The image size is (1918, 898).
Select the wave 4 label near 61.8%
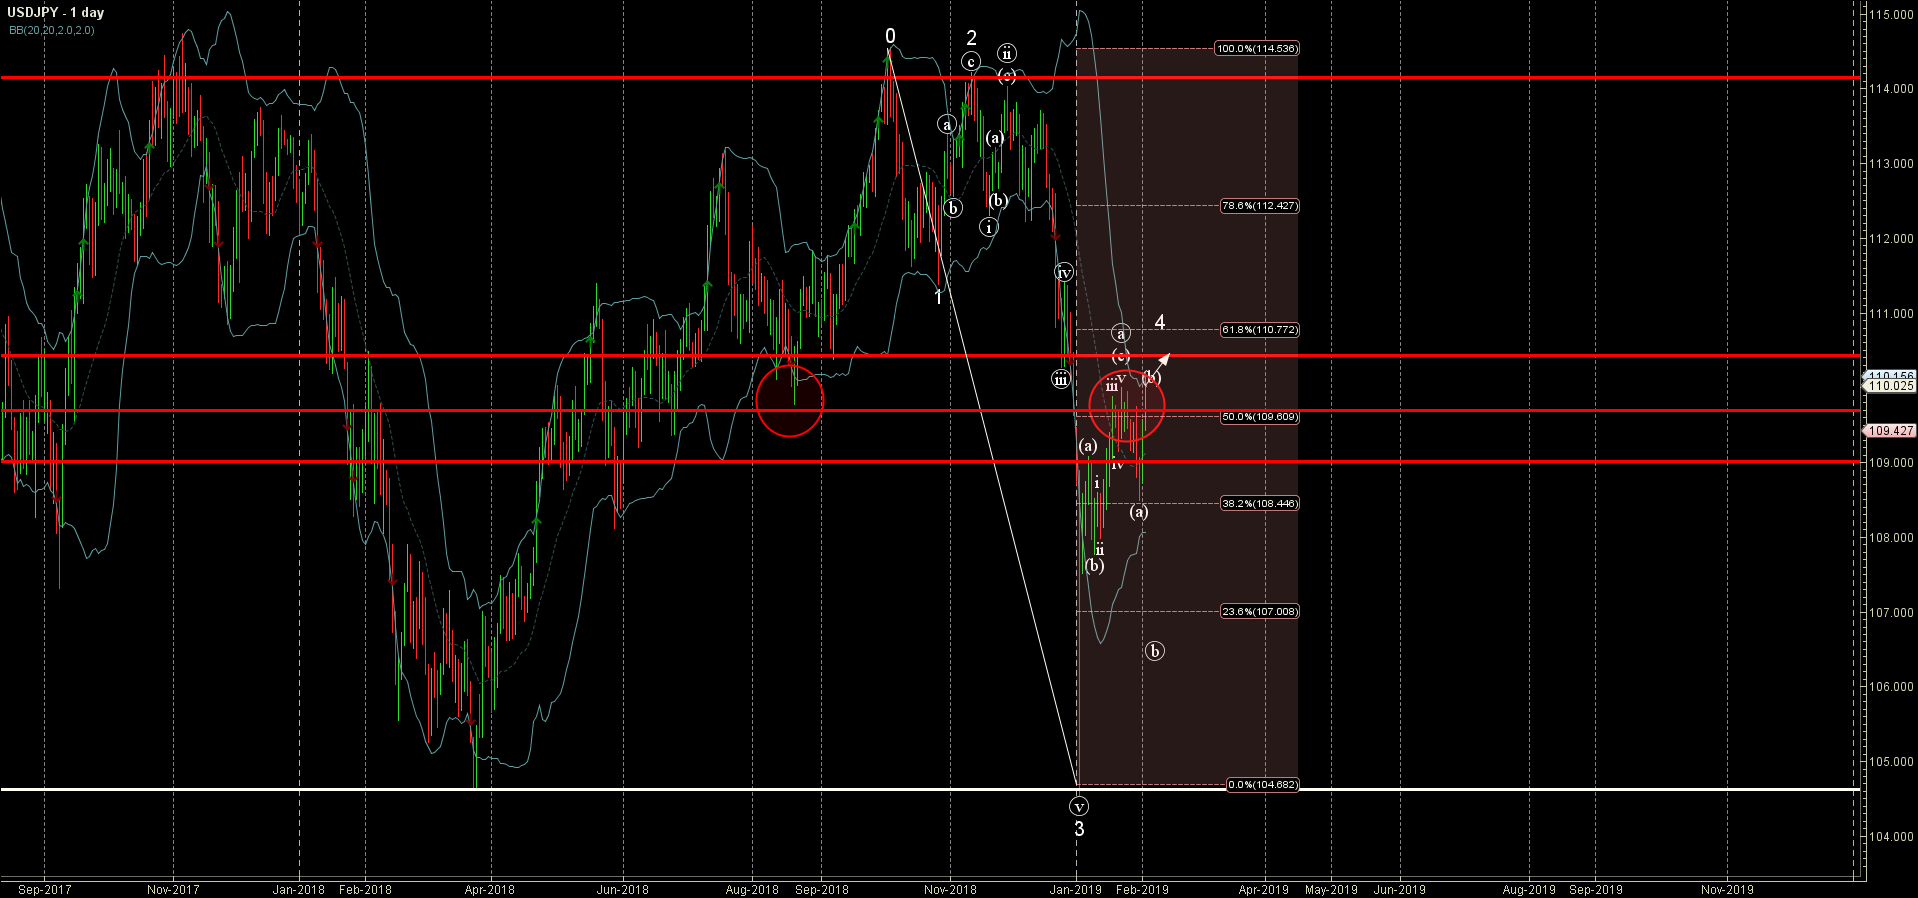pyautogui.click(x=1160, y=322)
